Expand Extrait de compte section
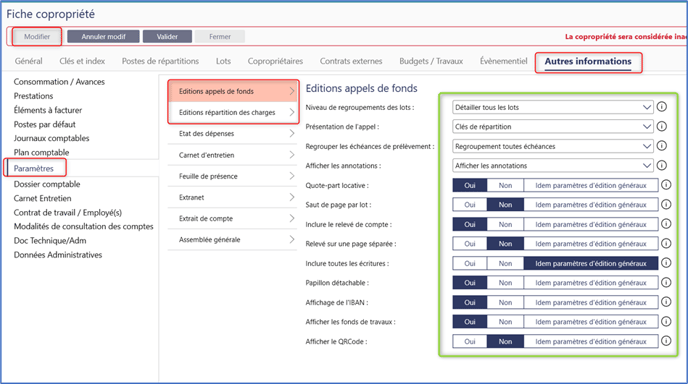The width and height of the screenshot is (688, 384). click(x=233, y=218)
